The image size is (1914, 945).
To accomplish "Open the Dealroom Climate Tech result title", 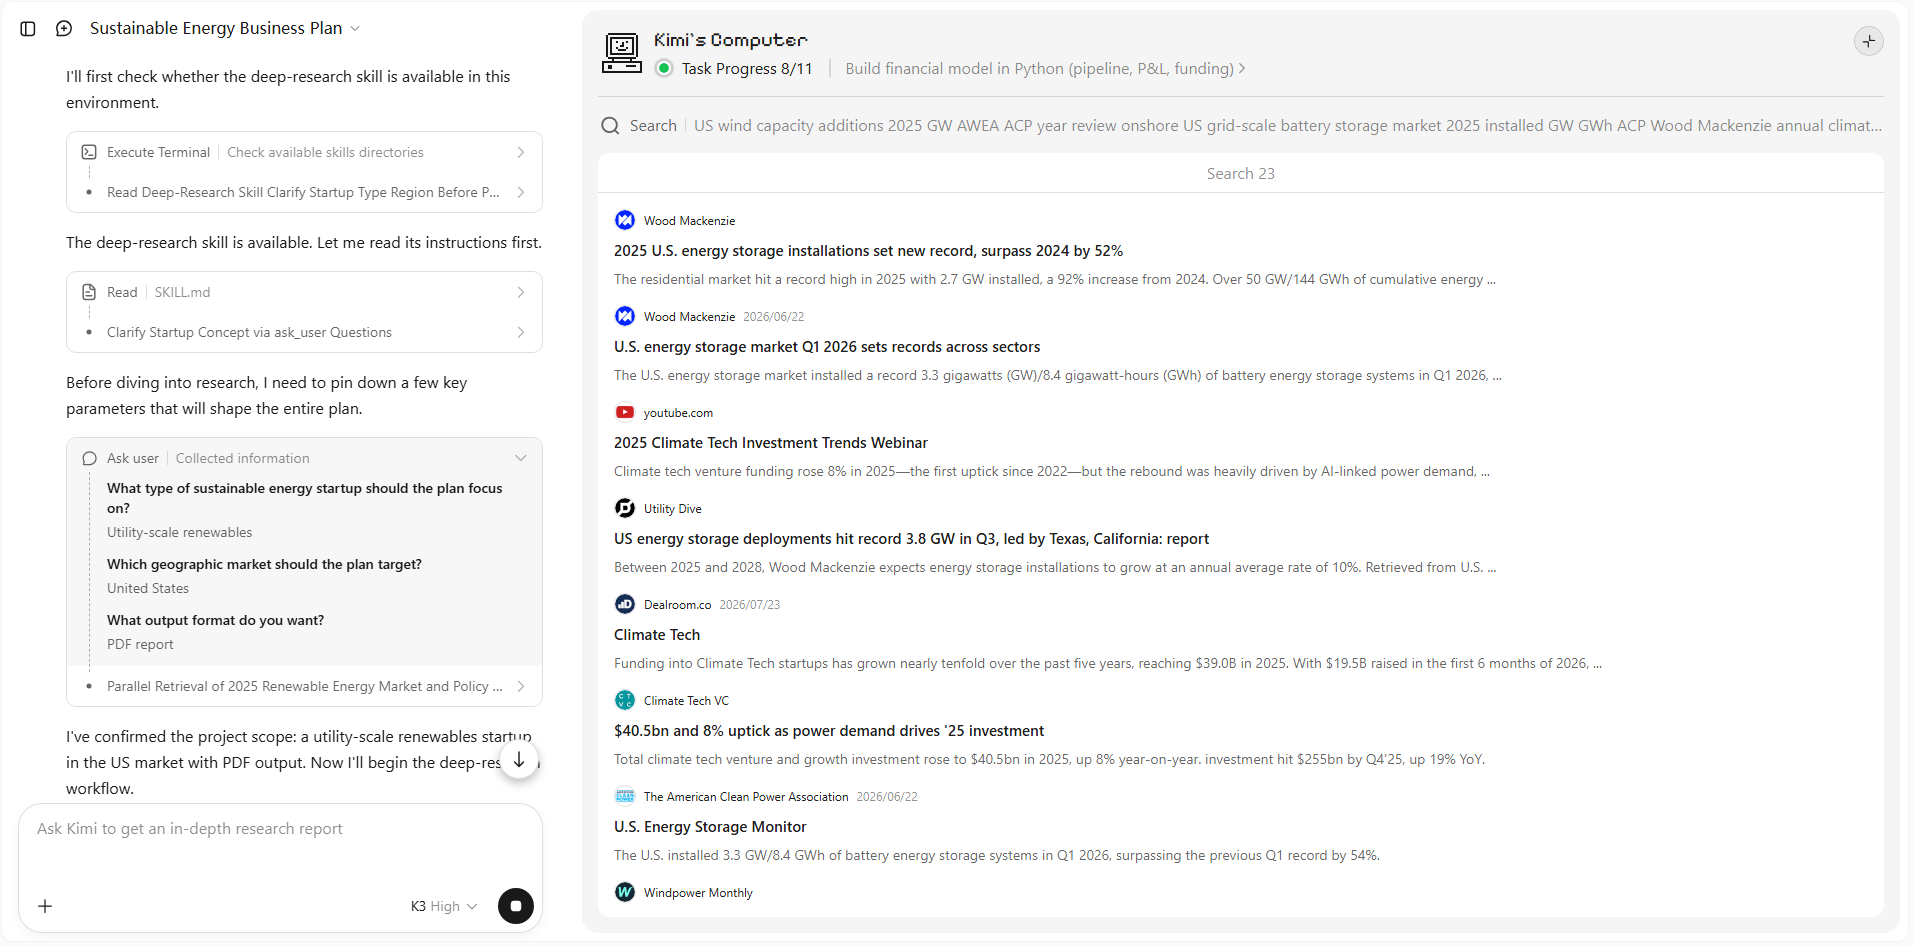I will coord(657,635).
